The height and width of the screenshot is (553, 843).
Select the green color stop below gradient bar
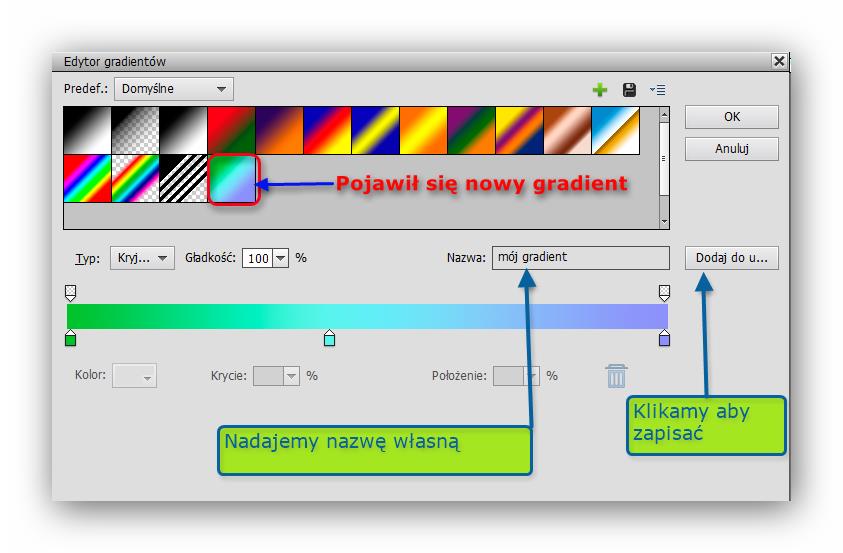click(70, 339)
